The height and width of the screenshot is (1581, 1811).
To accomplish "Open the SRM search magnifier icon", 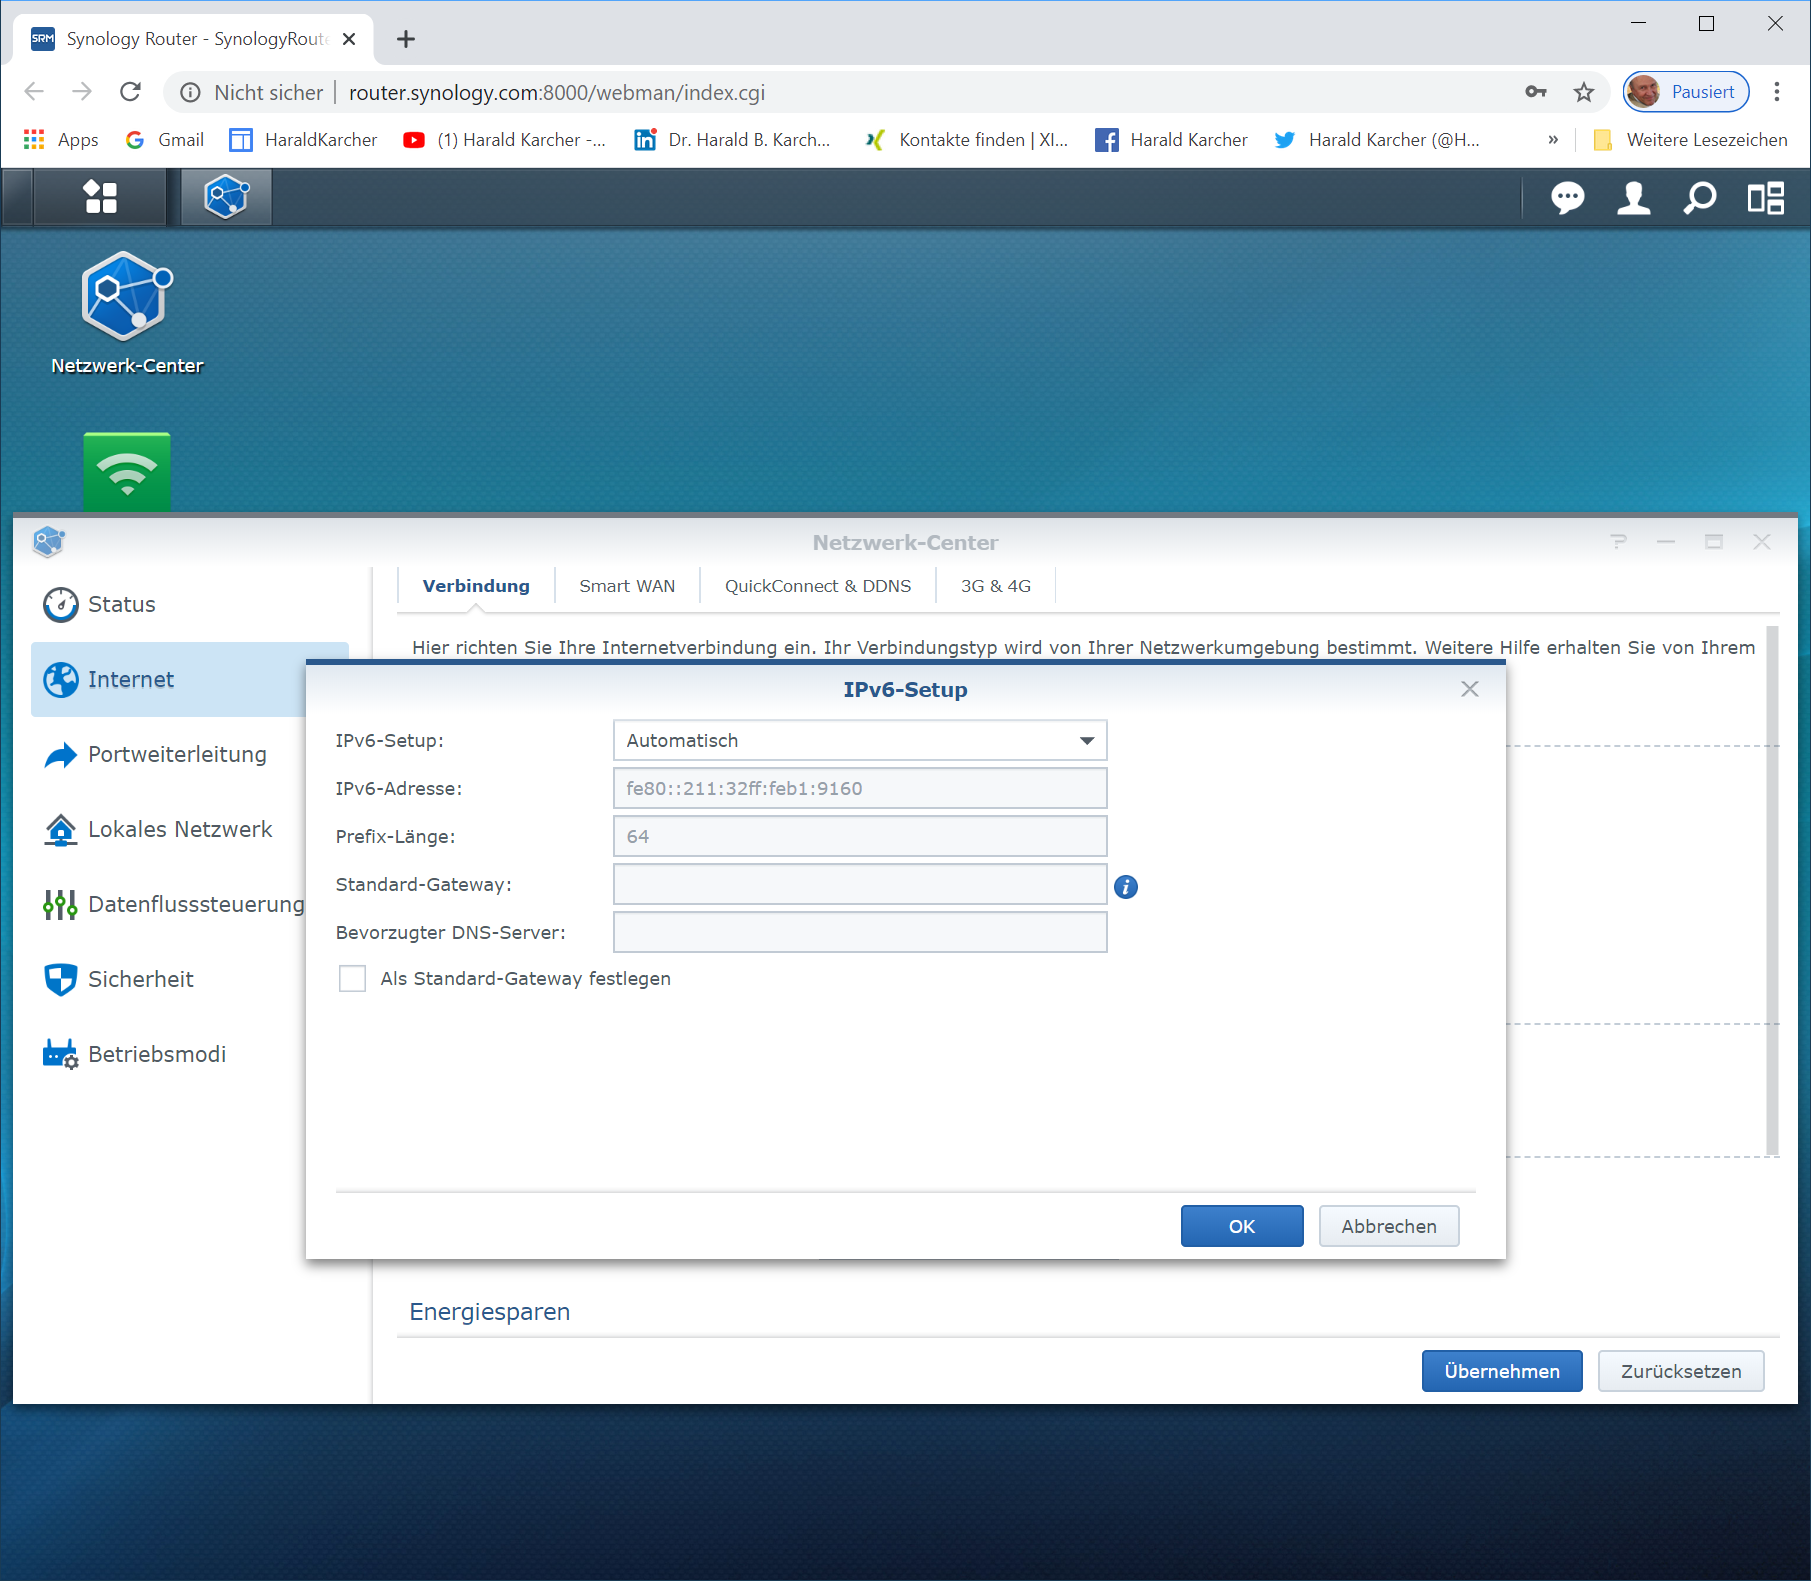I will point(1699,198).
